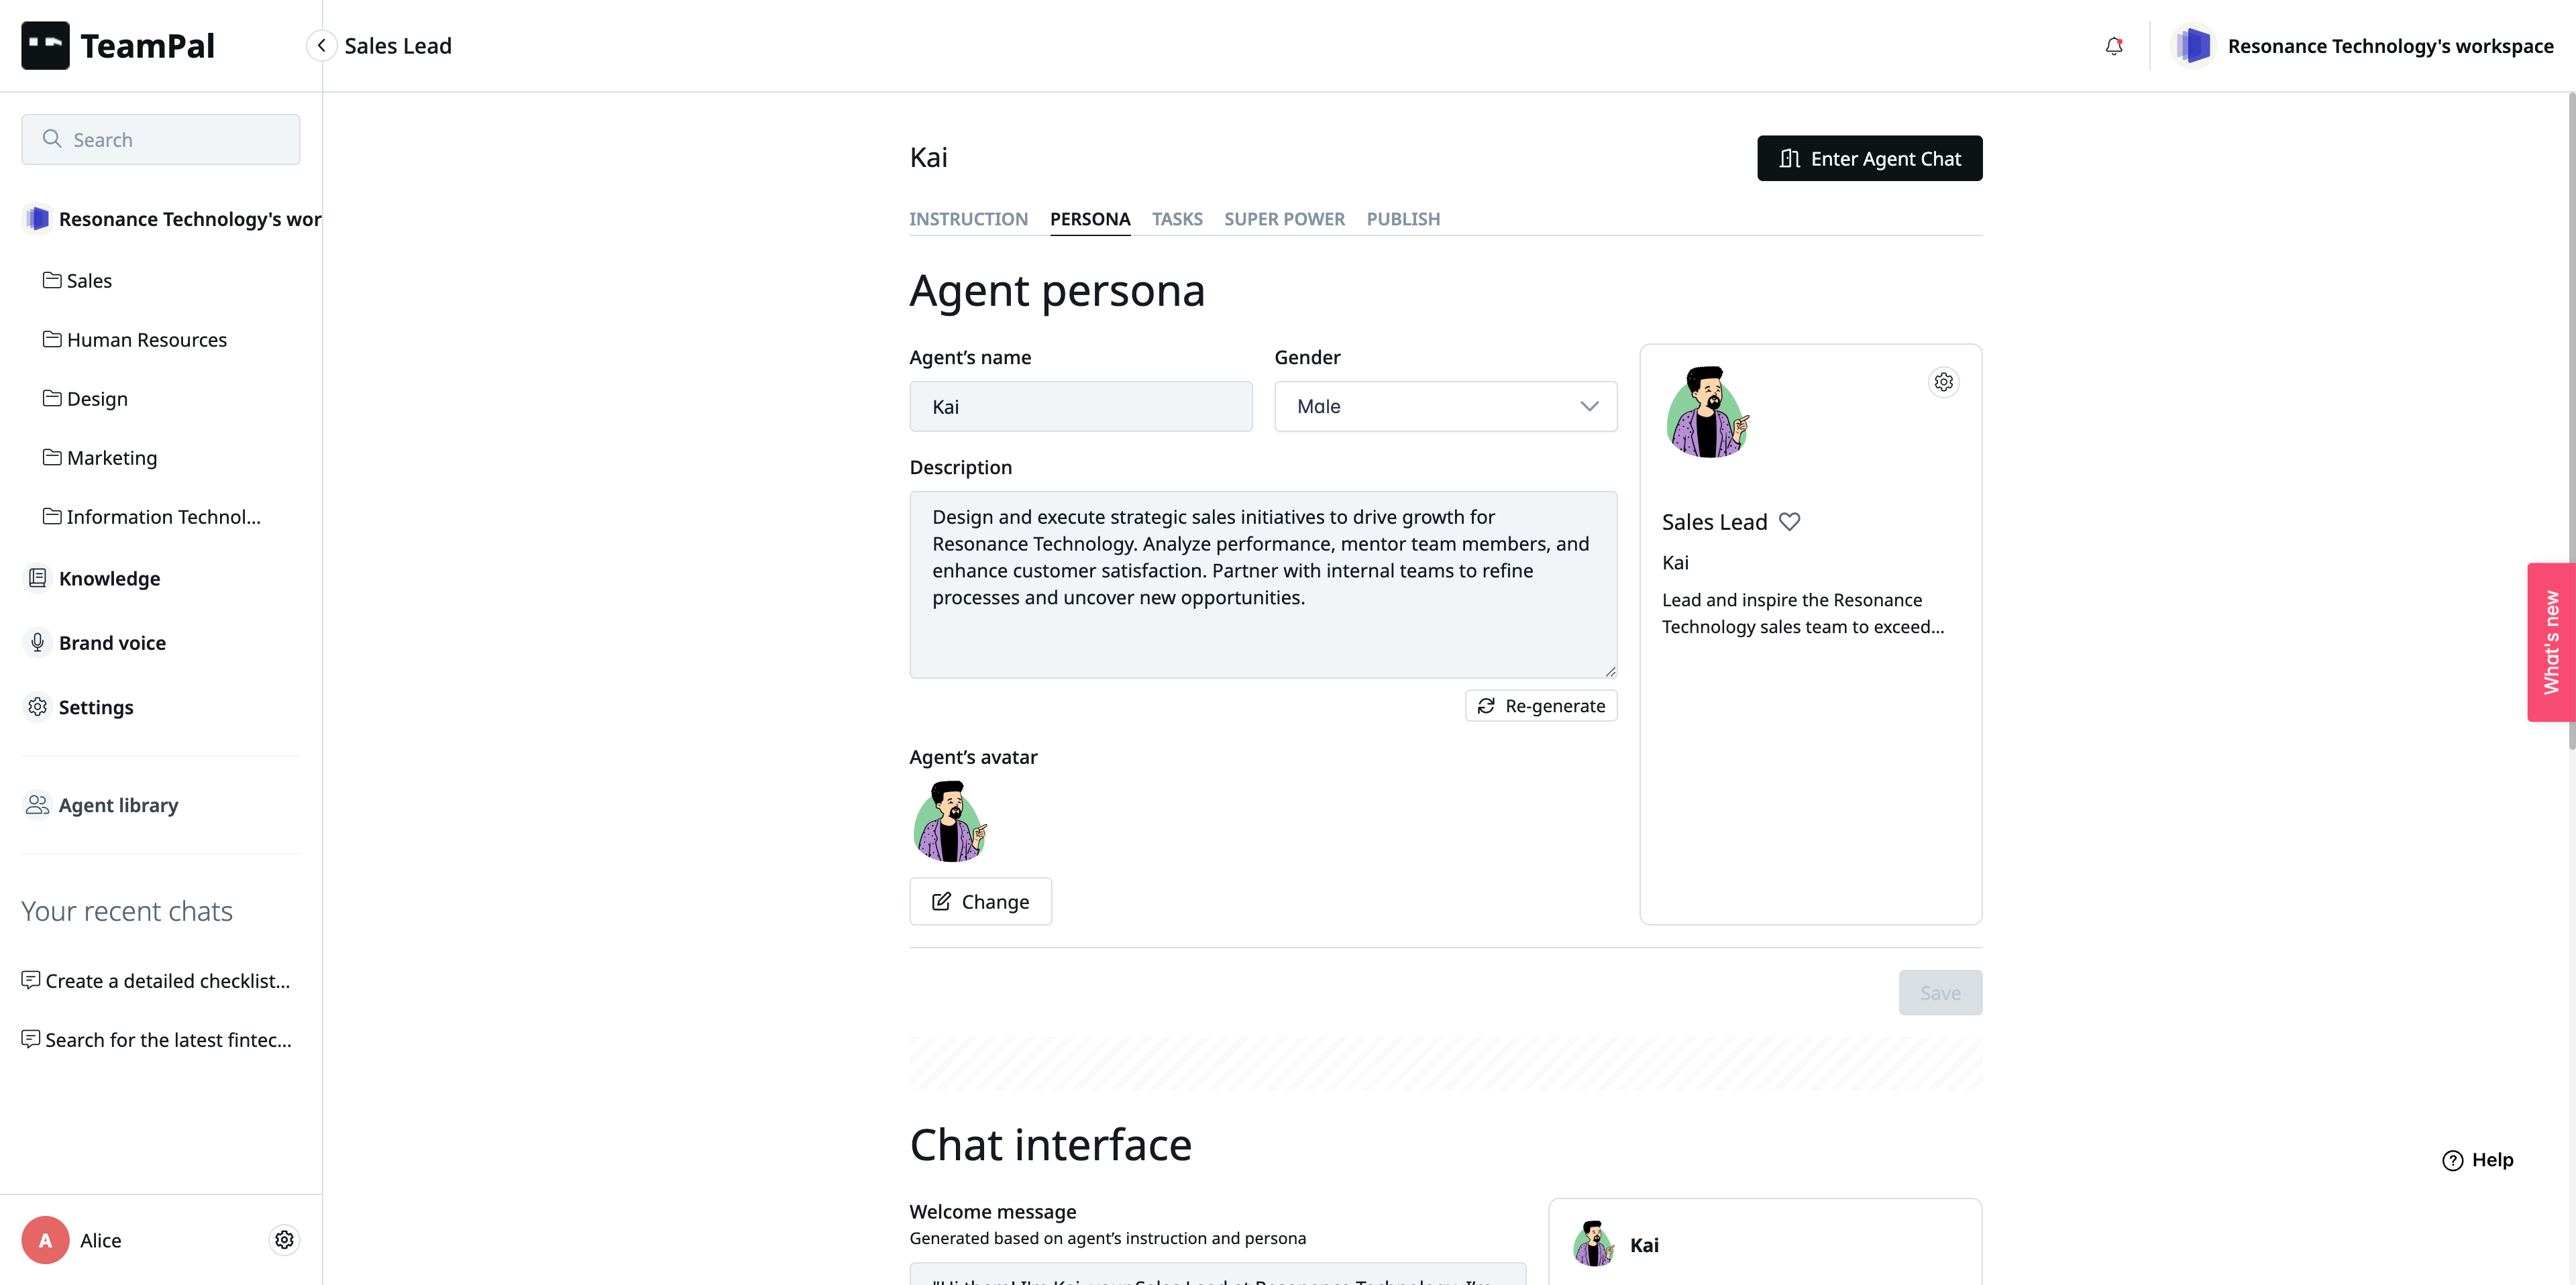
Task: Expand the Sales folder in the sidebar
Action: click(x=89, y=281)
